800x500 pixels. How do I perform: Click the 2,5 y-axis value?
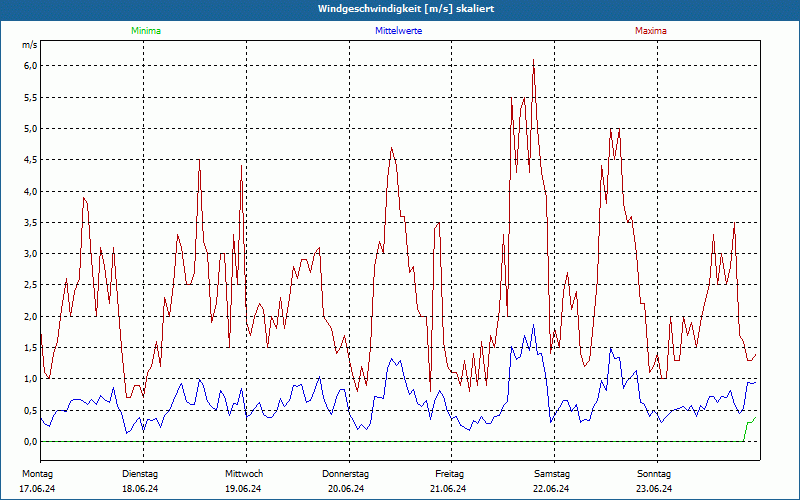tap(31, 285)
